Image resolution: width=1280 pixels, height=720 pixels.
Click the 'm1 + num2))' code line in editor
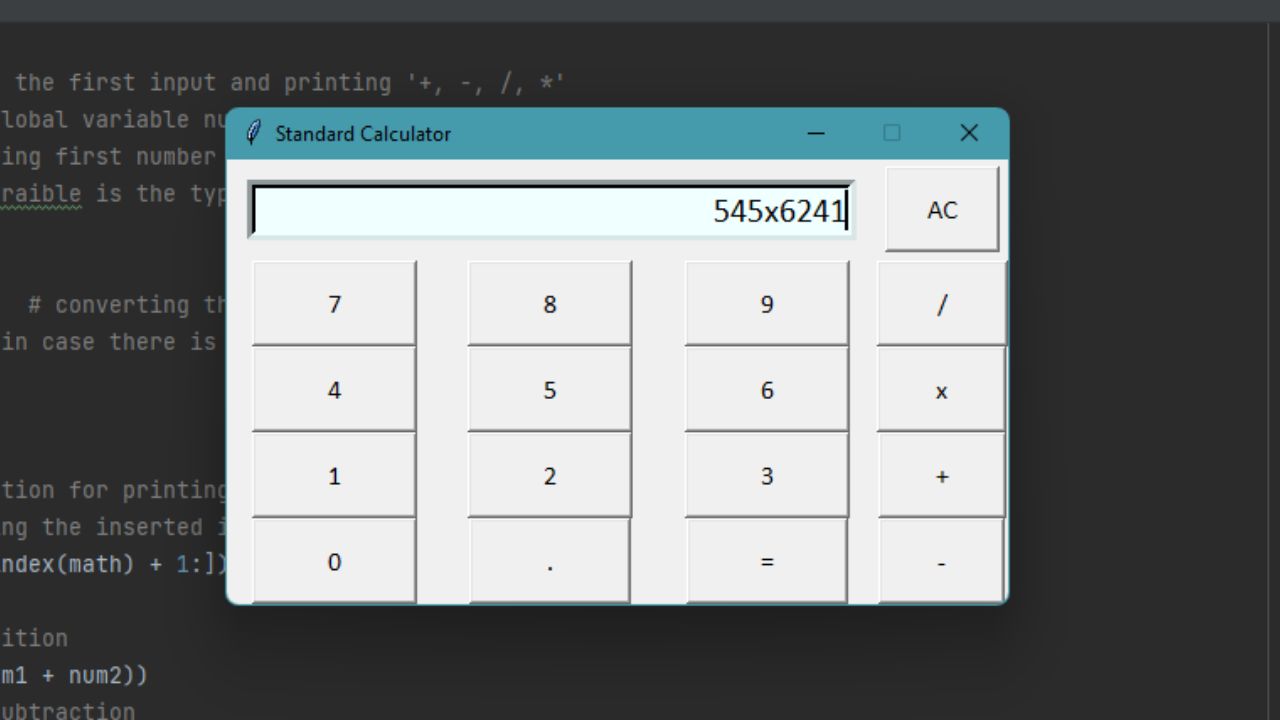pos(74,675)
